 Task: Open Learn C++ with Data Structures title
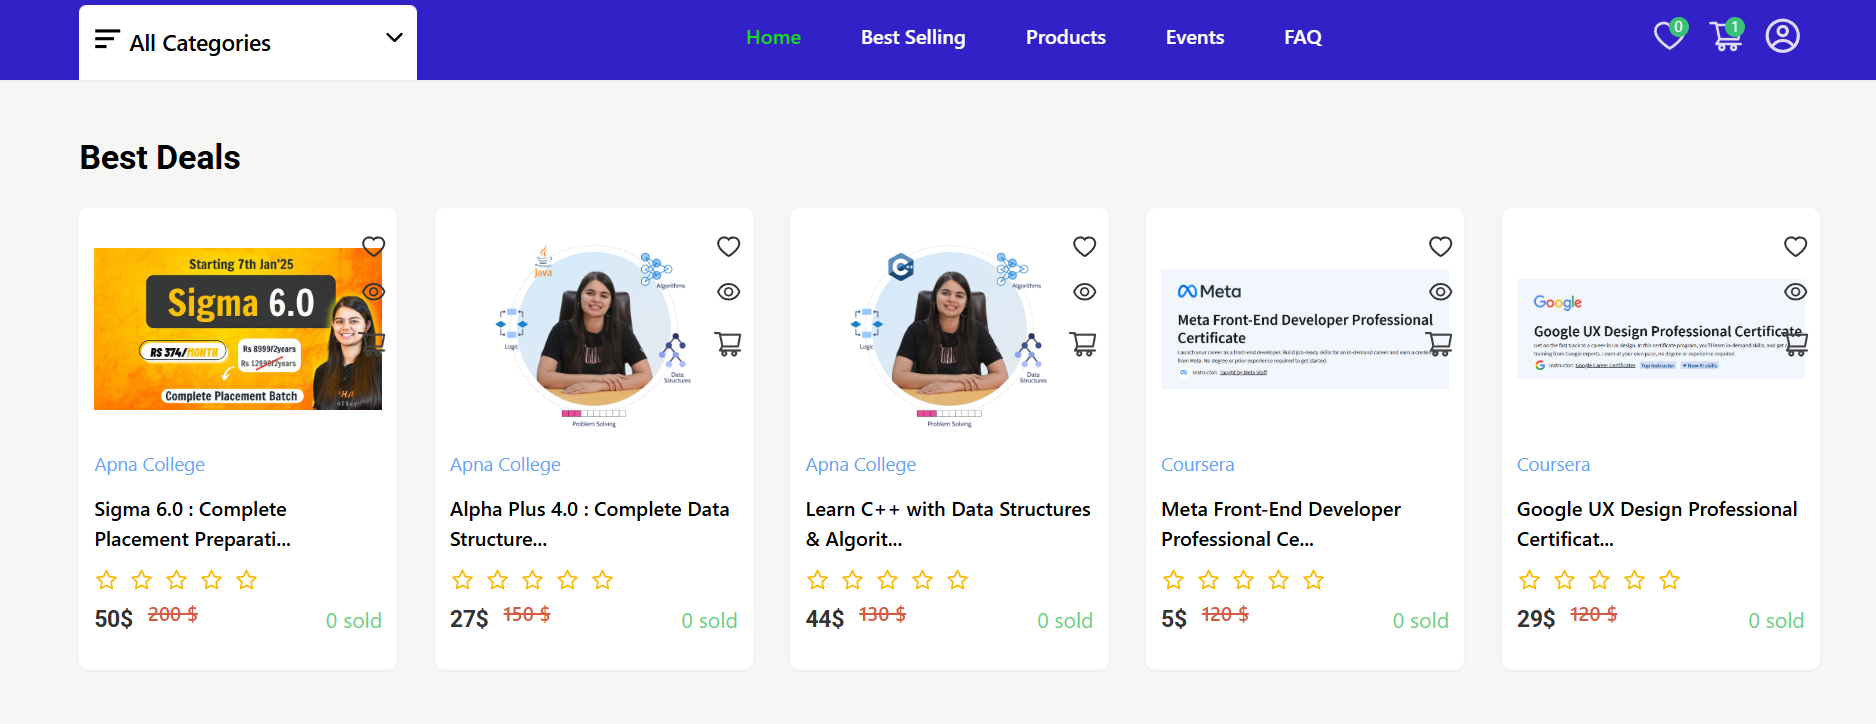point(948,524)
